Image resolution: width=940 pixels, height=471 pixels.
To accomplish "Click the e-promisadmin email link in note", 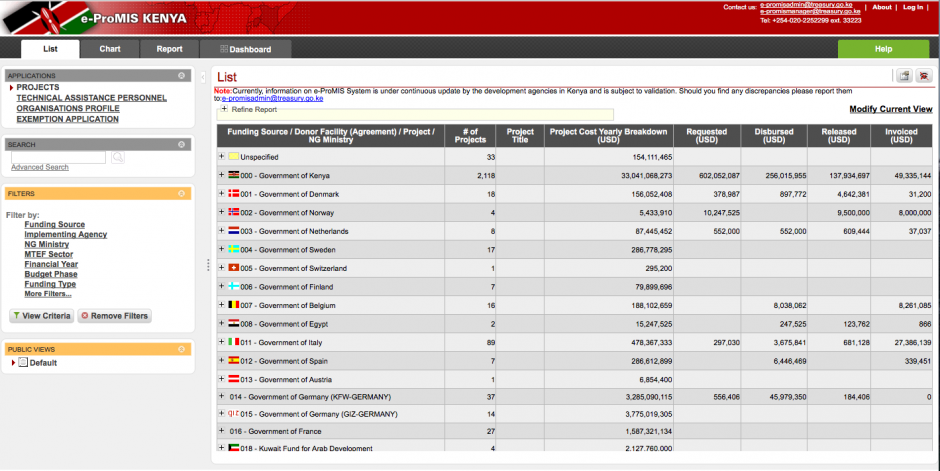I will point(272,98).
